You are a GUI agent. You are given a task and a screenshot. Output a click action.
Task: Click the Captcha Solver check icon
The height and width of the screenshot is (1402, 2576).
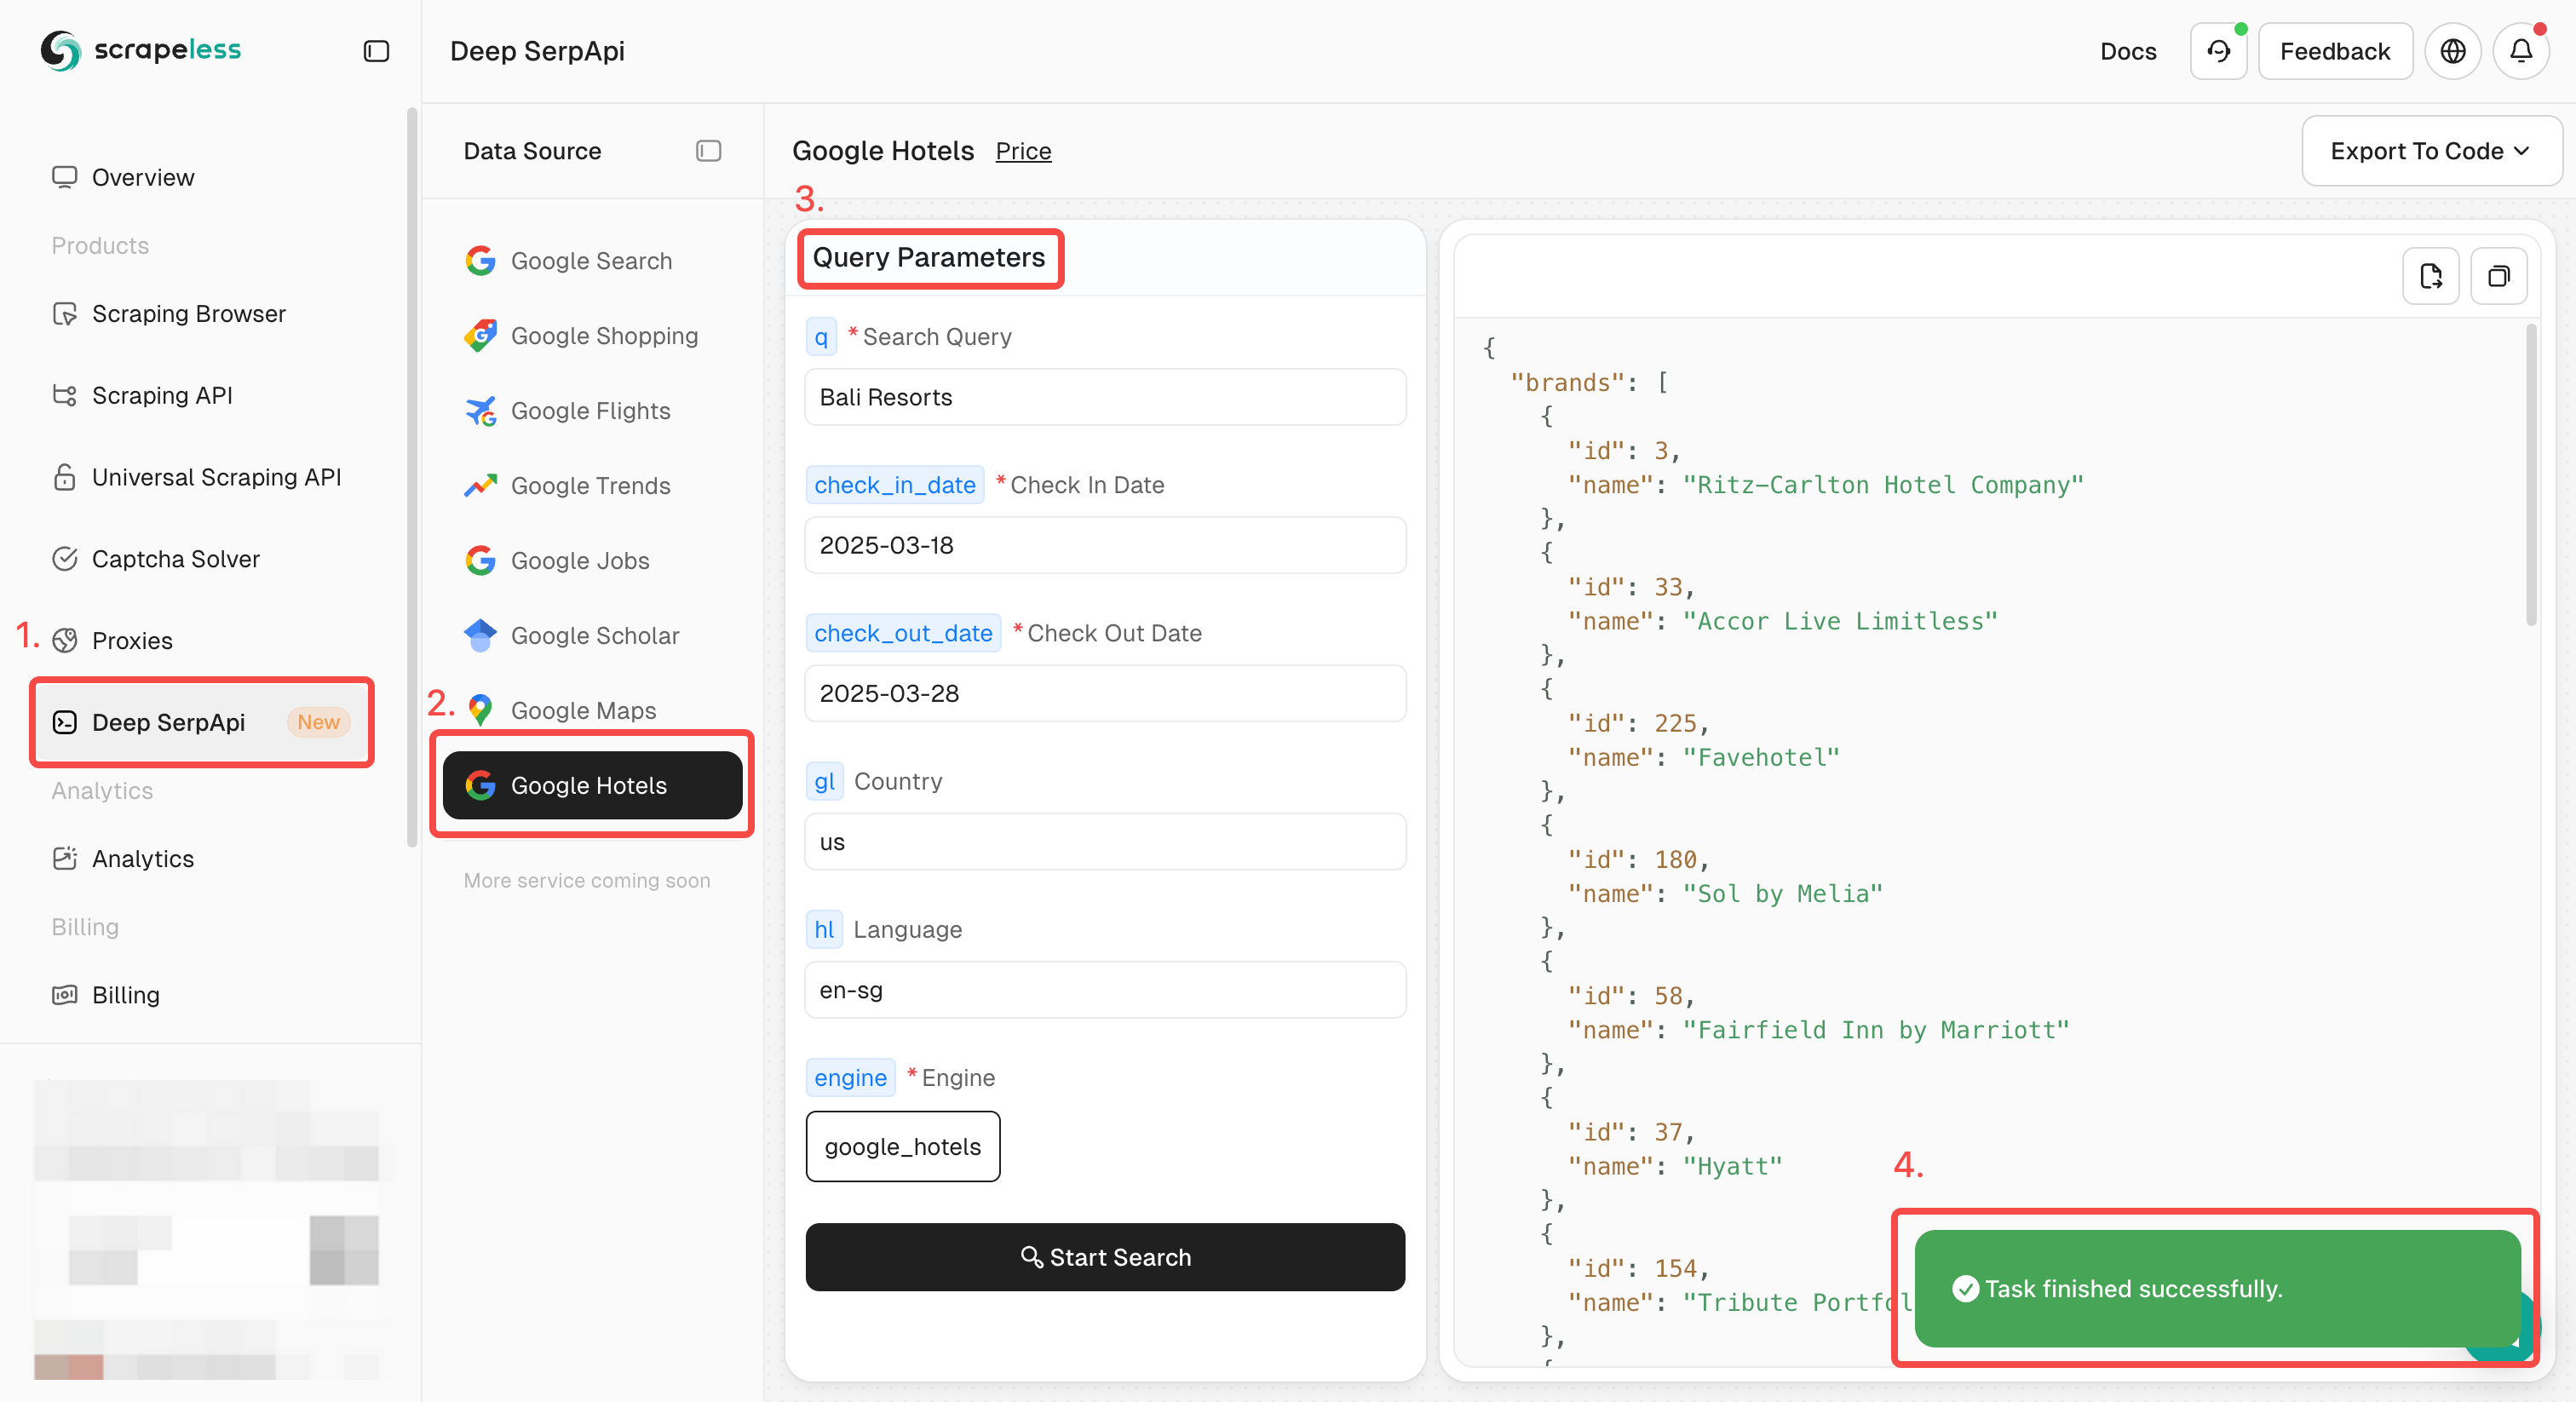65,559
